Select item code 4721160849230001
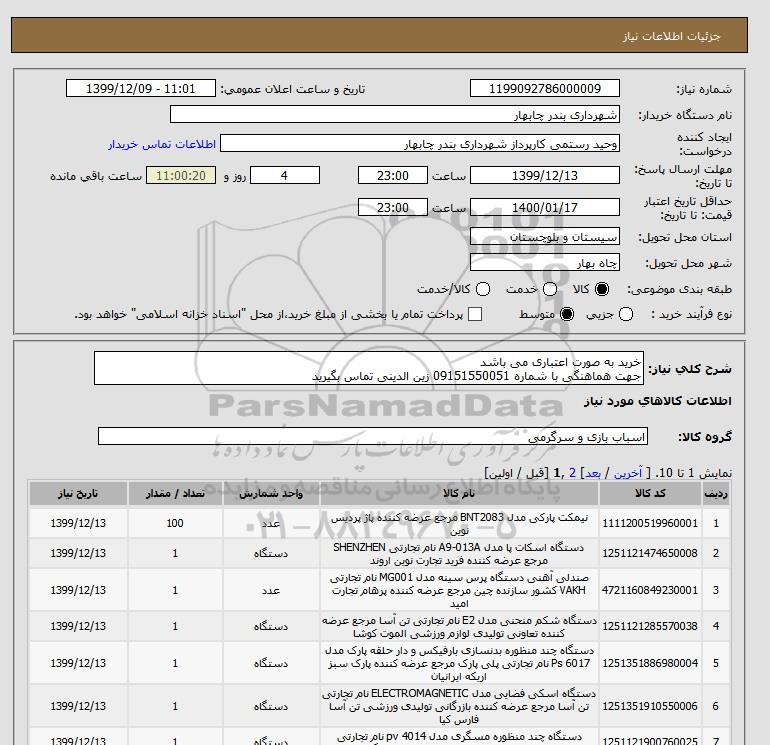The image size is (770, 745). pyautogui.click(x=650, y=590)
